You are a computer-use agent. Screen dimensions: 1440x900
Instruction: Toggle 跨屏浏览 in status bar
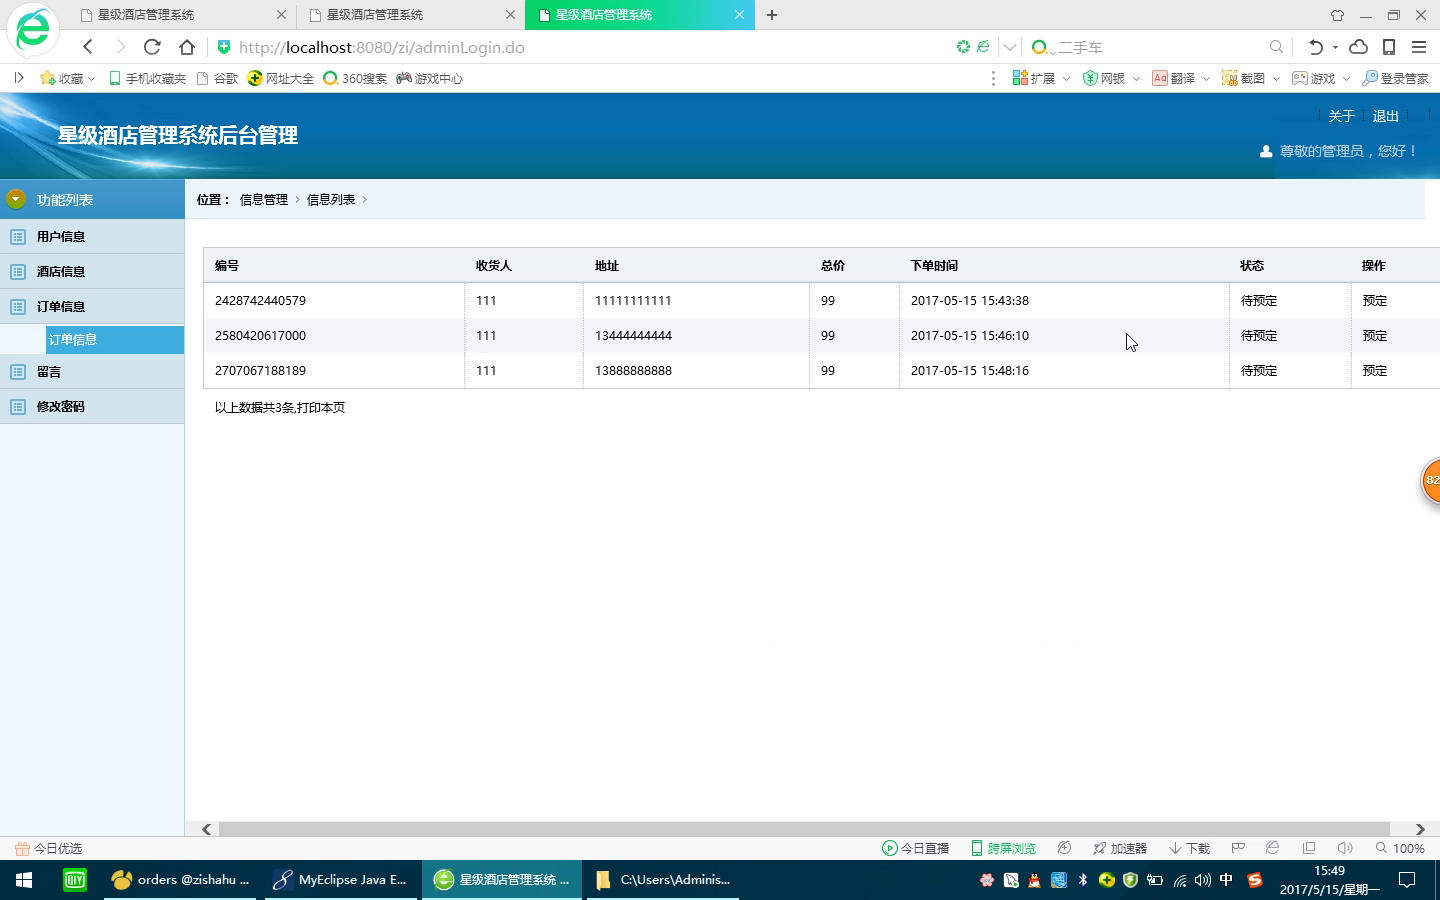coord(1003,848)
